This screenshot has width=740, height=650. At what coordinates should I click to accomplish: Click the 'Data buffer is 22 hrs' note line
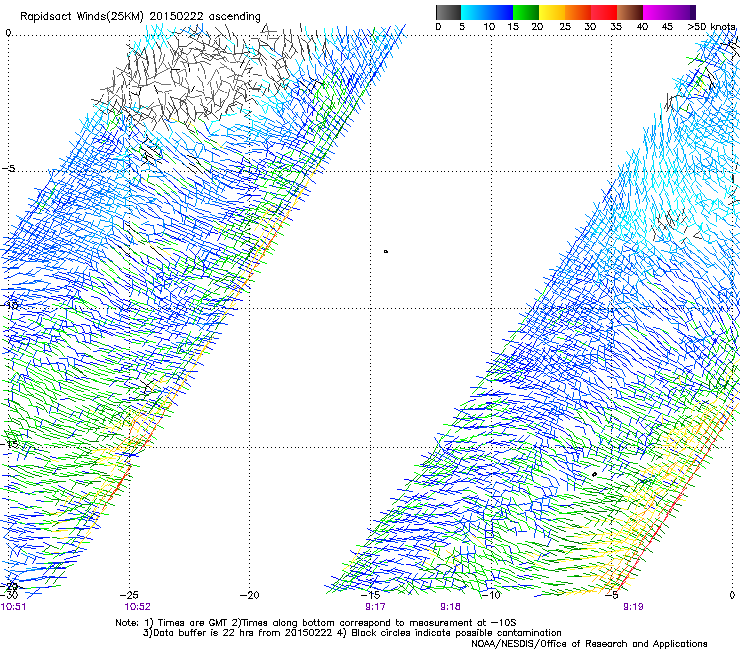352,633
